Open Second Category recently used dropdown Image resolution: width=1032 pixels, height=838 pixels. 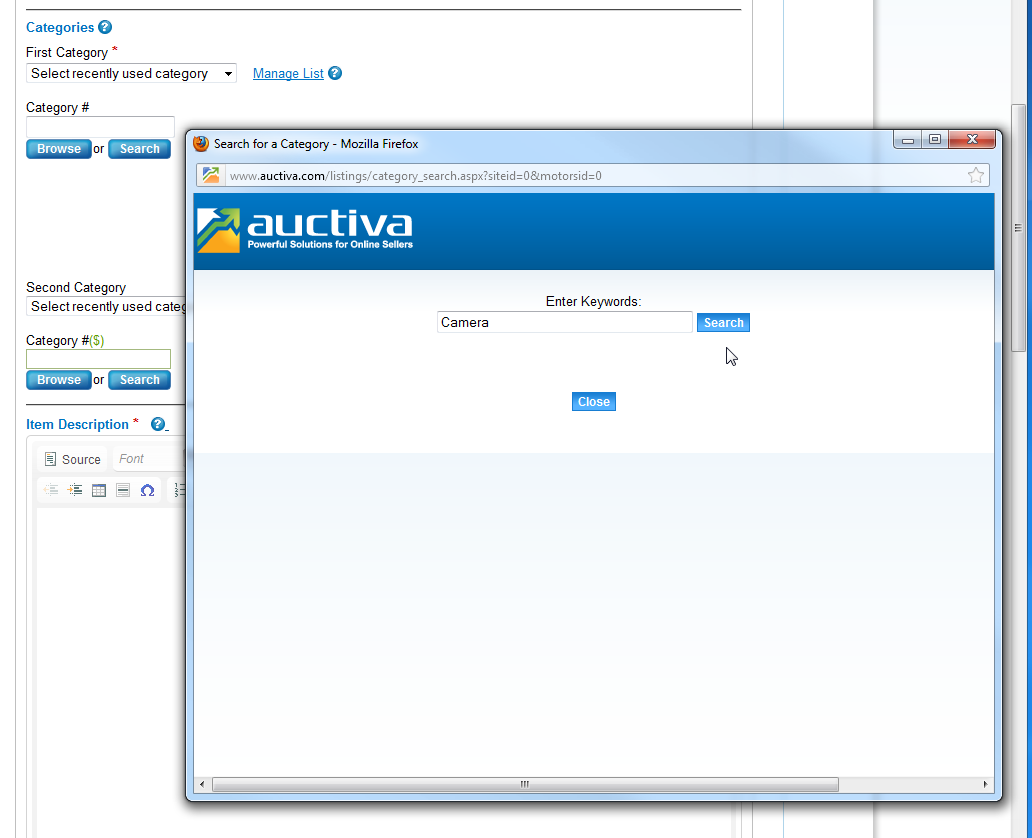106,306
